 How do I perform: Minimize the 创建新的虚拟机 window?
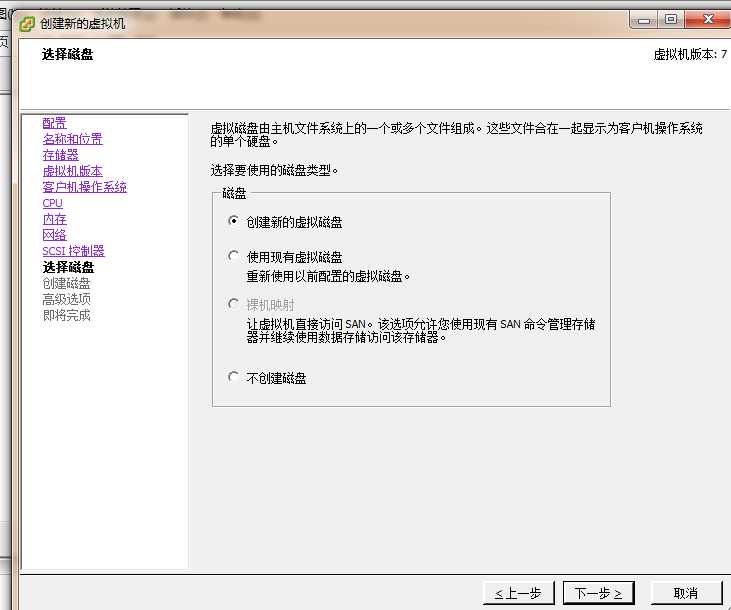644,20
